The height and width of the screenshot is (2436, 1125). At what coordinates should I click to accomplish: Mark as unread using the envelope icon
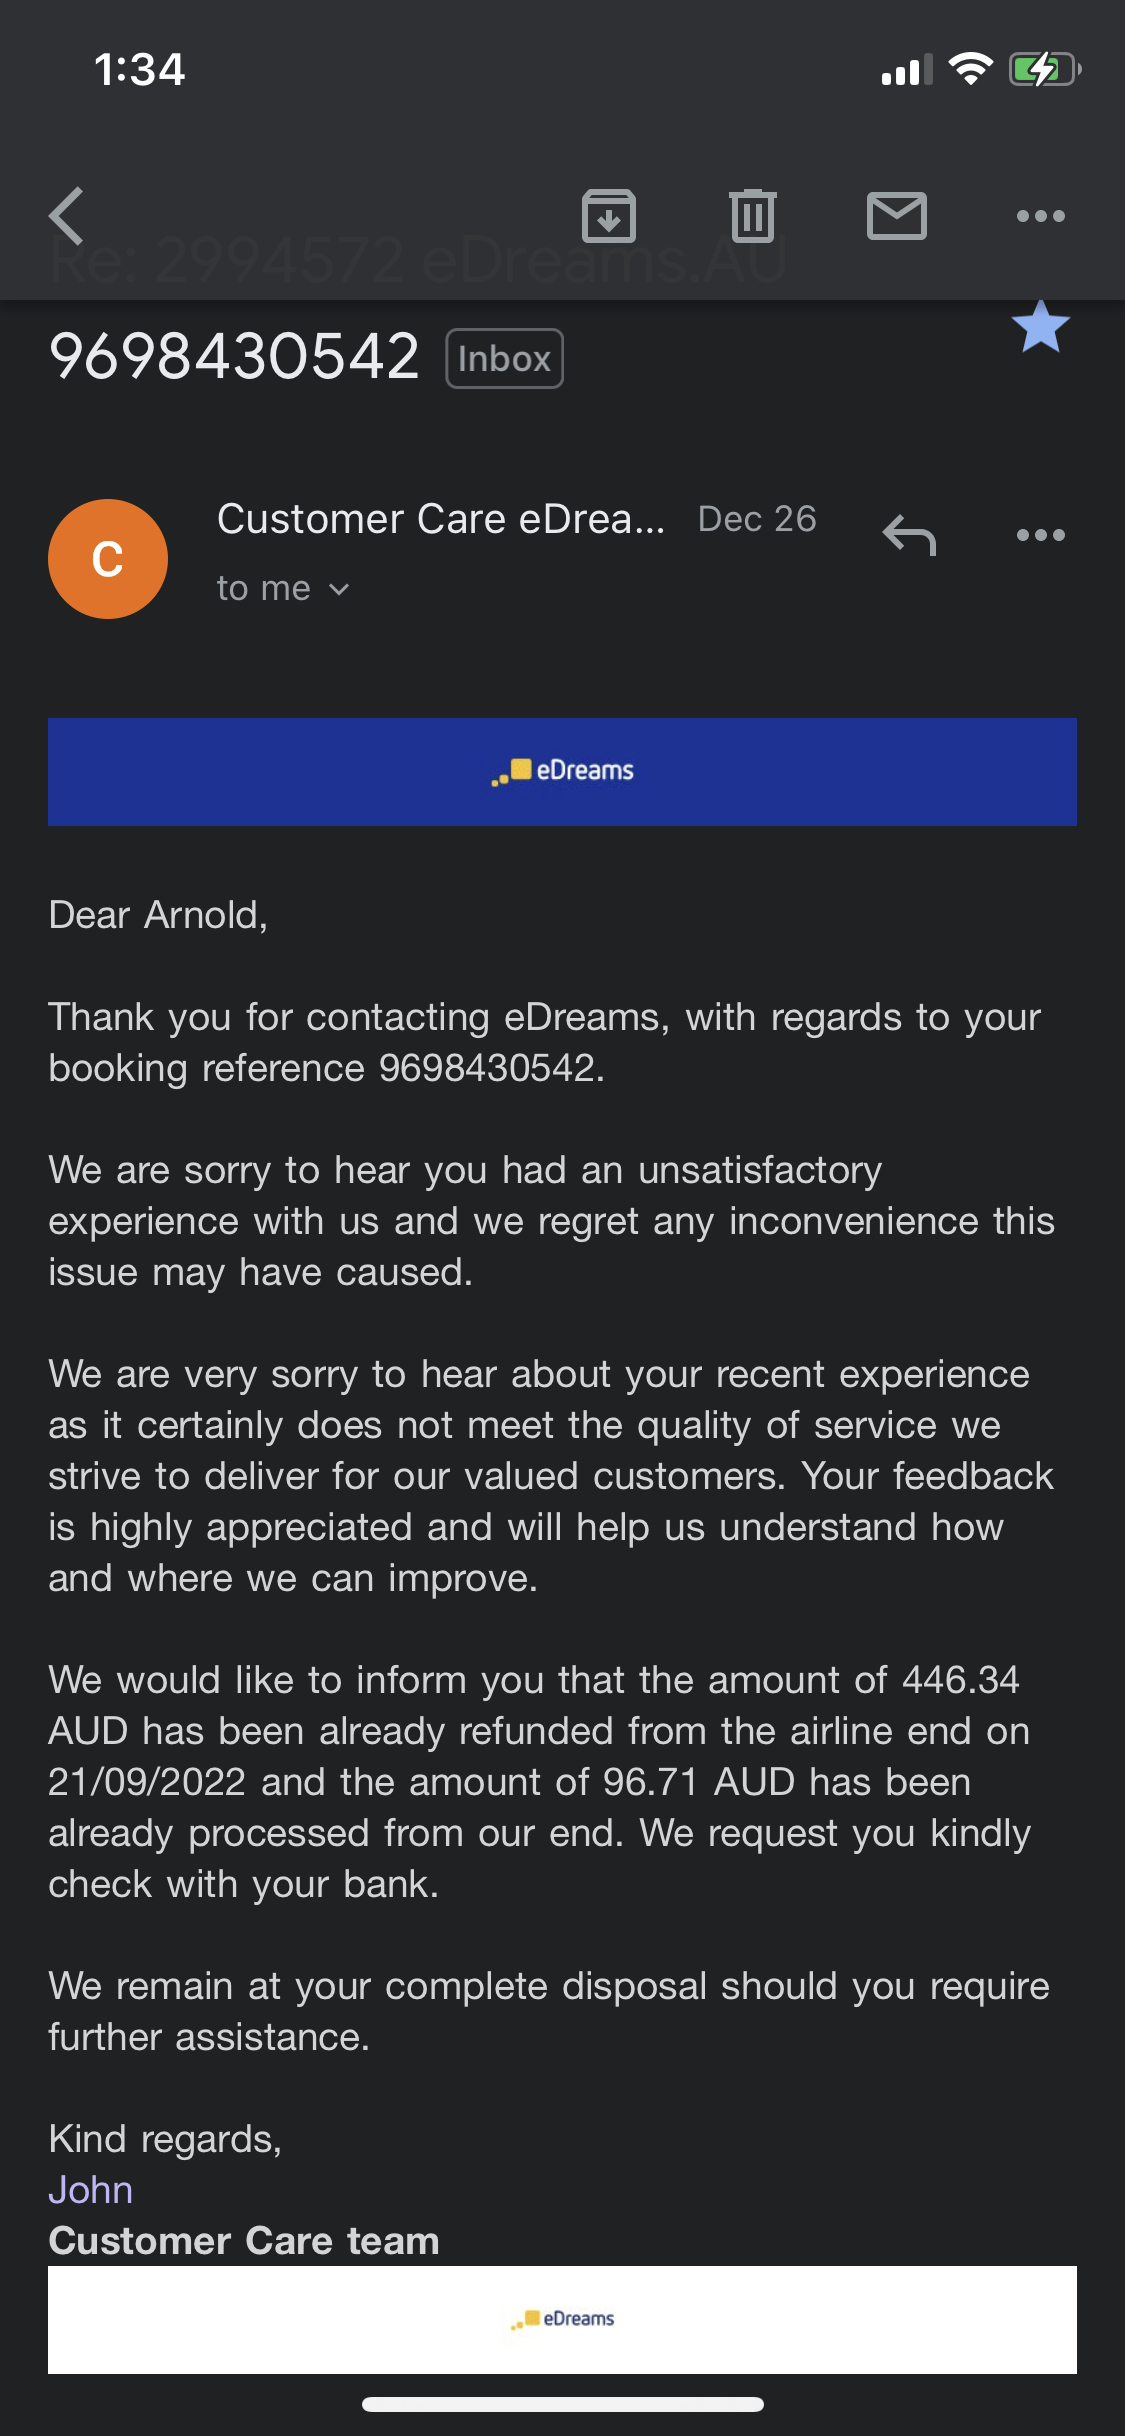click(x=897, y=216)
